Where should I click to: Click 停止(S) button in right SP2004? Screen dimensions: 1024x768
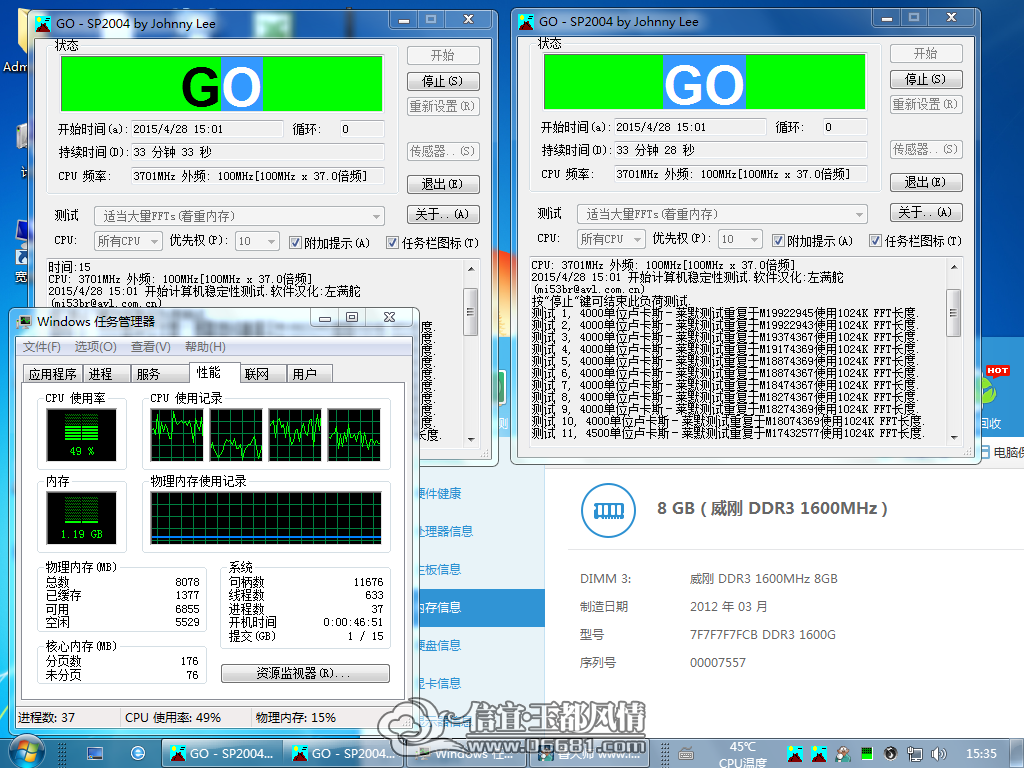point(926,80)
